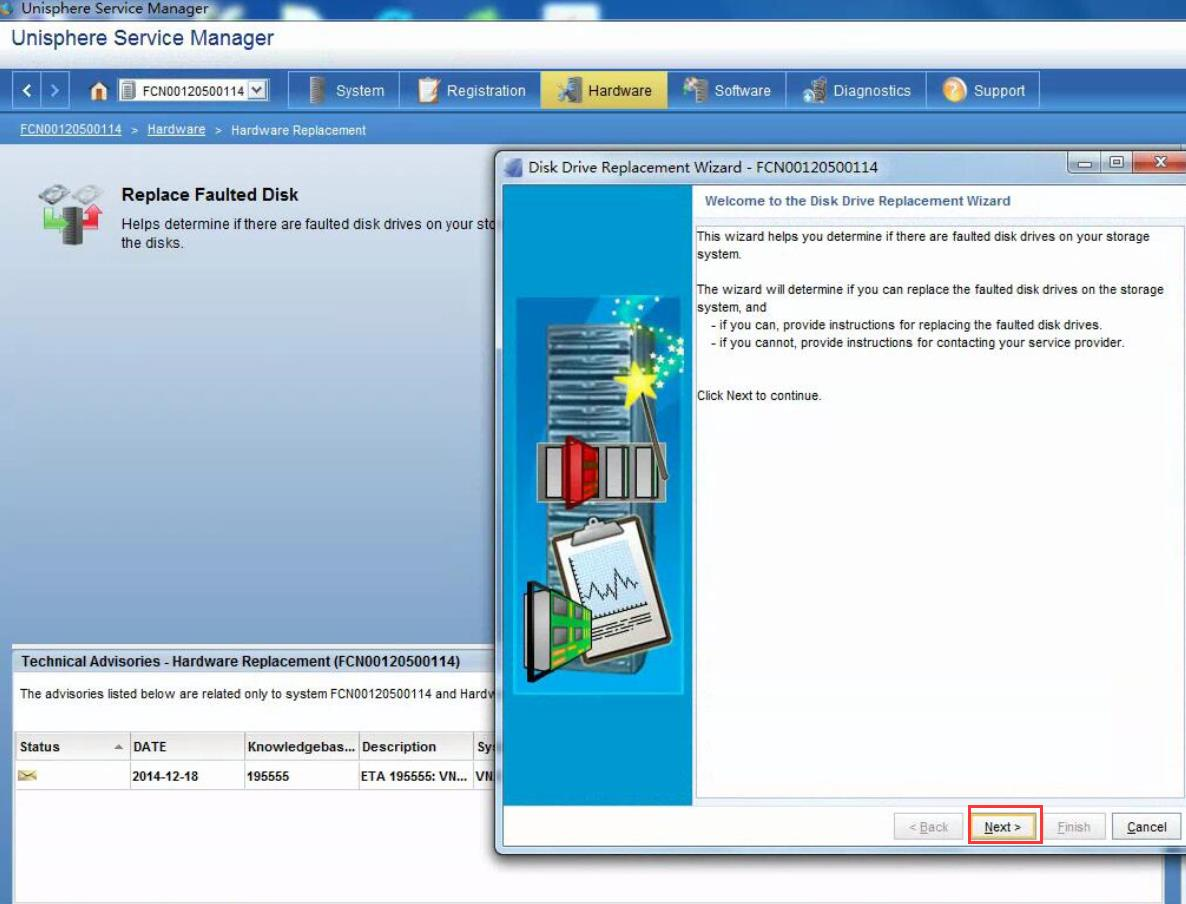The height and width of the screenshot is (904, 1186).
Task: Go back with the left arrow navigation button
Action: click(x=26, y=90)
